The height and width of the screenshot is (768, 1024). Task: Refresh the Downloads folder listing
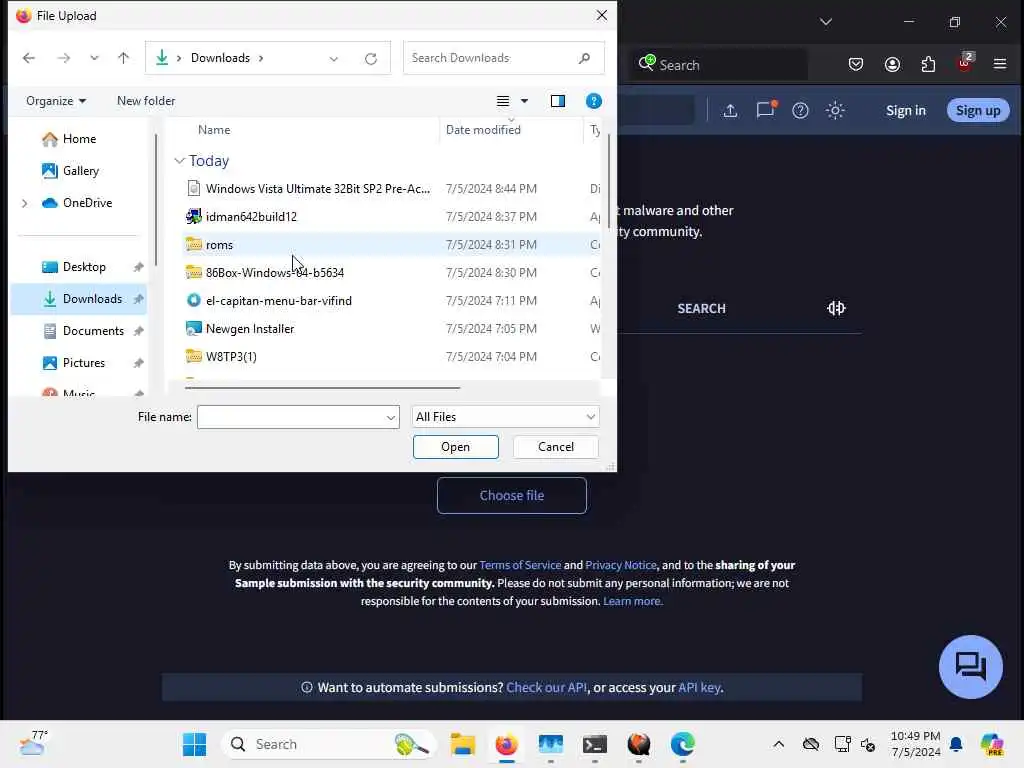point(371,59)
